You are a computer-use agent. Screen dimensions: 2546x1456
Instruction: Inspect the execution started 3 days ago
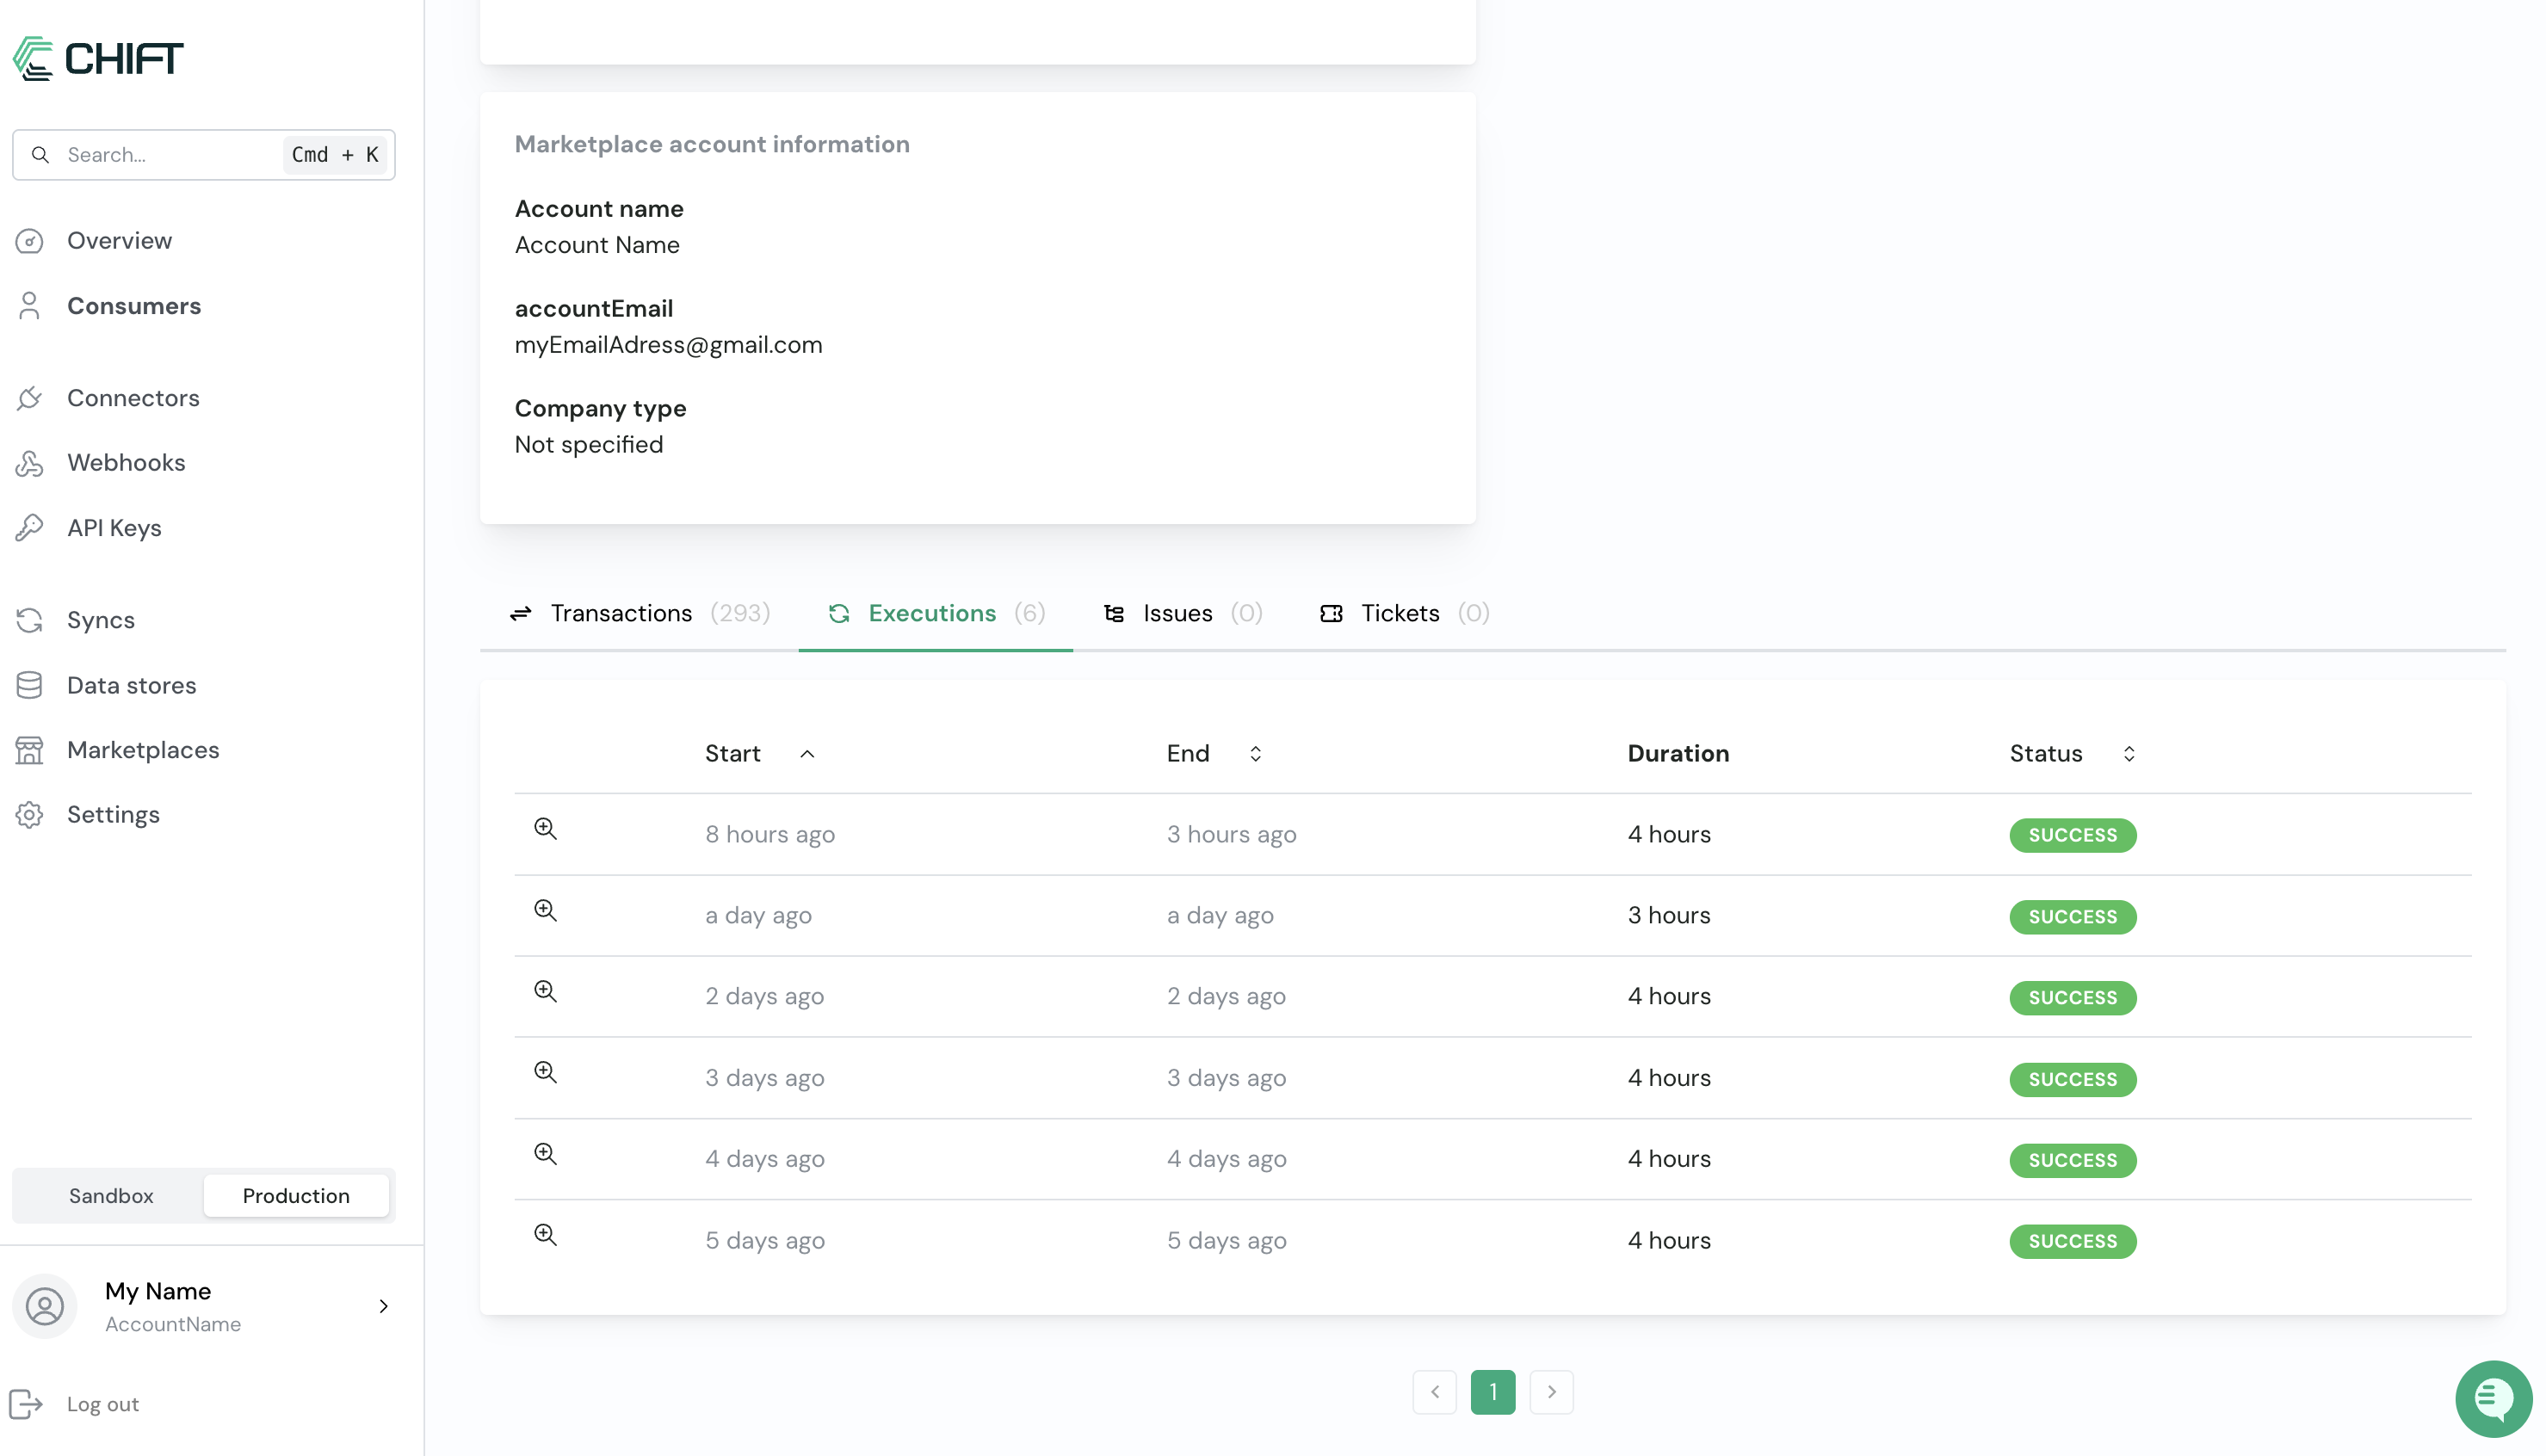click(x=545, y=1072)
